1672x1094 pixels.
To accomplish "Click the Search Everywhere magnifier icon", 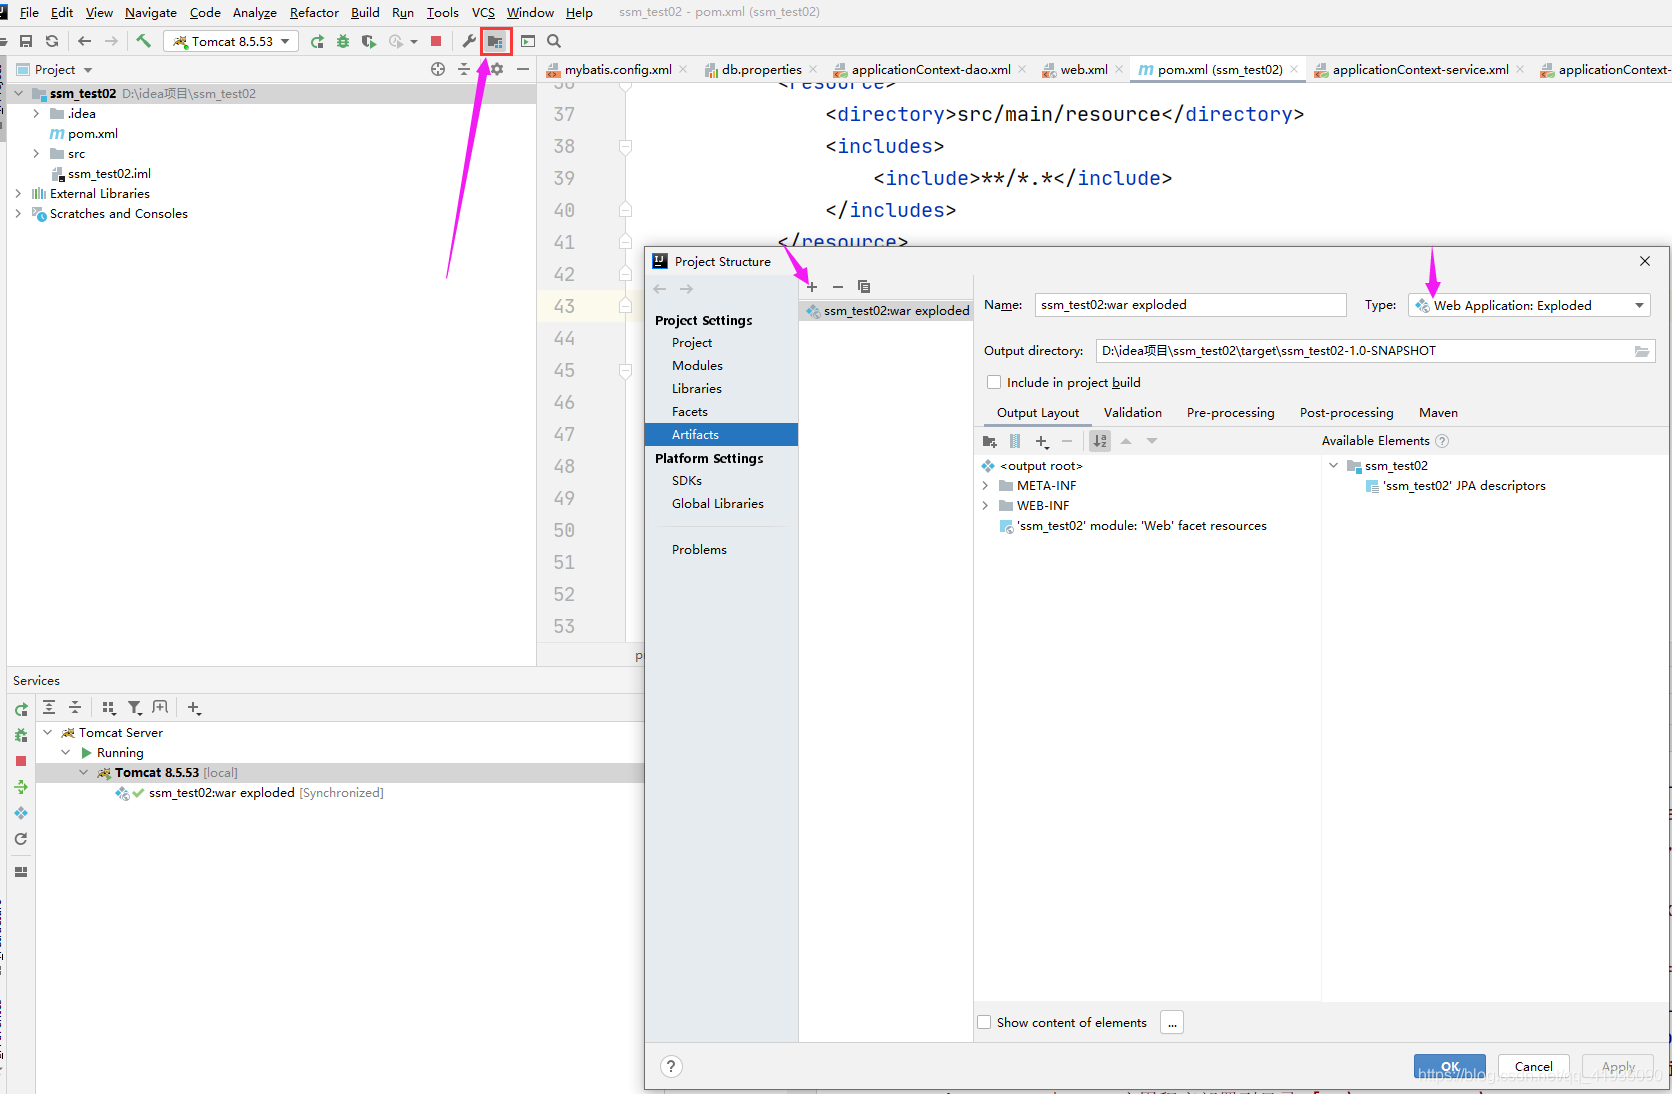I will tap(554, 41).
